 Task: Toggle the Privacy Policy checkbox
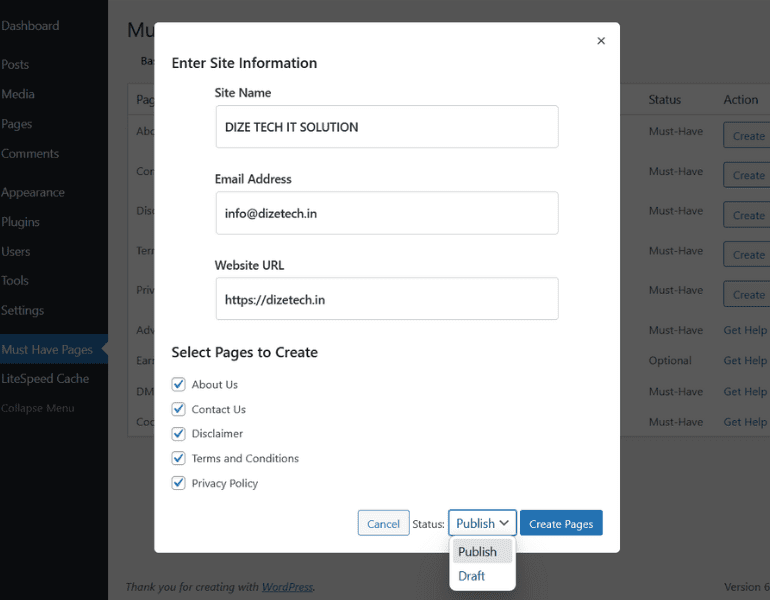coord(179,483)
